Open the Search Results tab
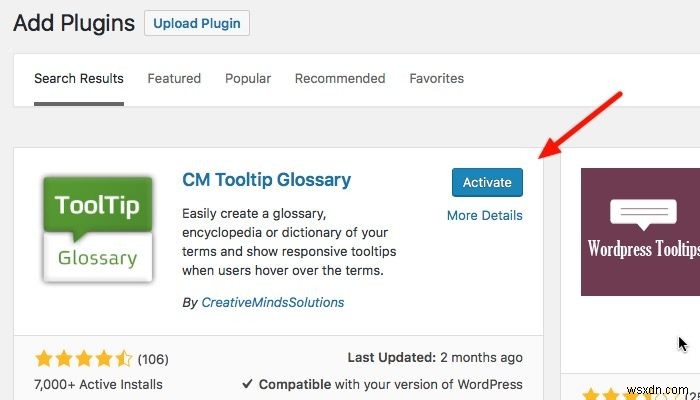 79,78
